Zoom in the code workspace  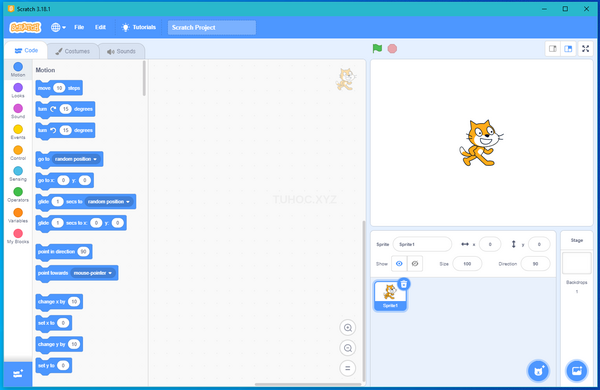pyautogui.click(x=348, y=328)
